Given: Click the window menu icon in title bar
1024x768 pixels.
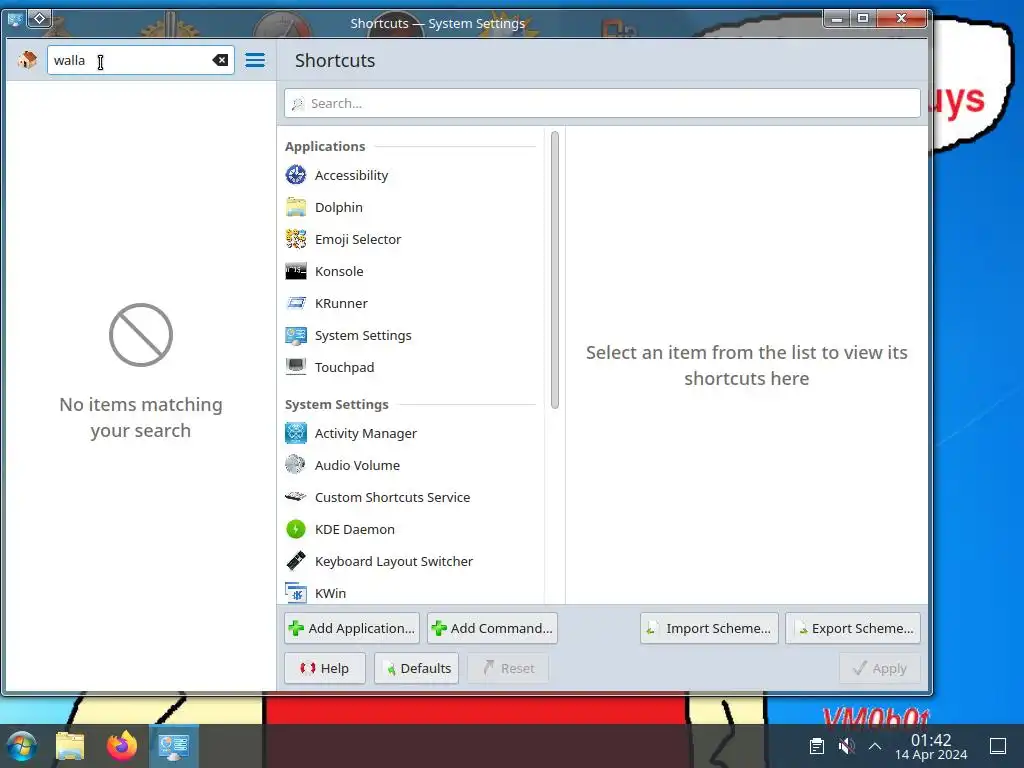Looking at the screenshot, I should tap(15, 19).
